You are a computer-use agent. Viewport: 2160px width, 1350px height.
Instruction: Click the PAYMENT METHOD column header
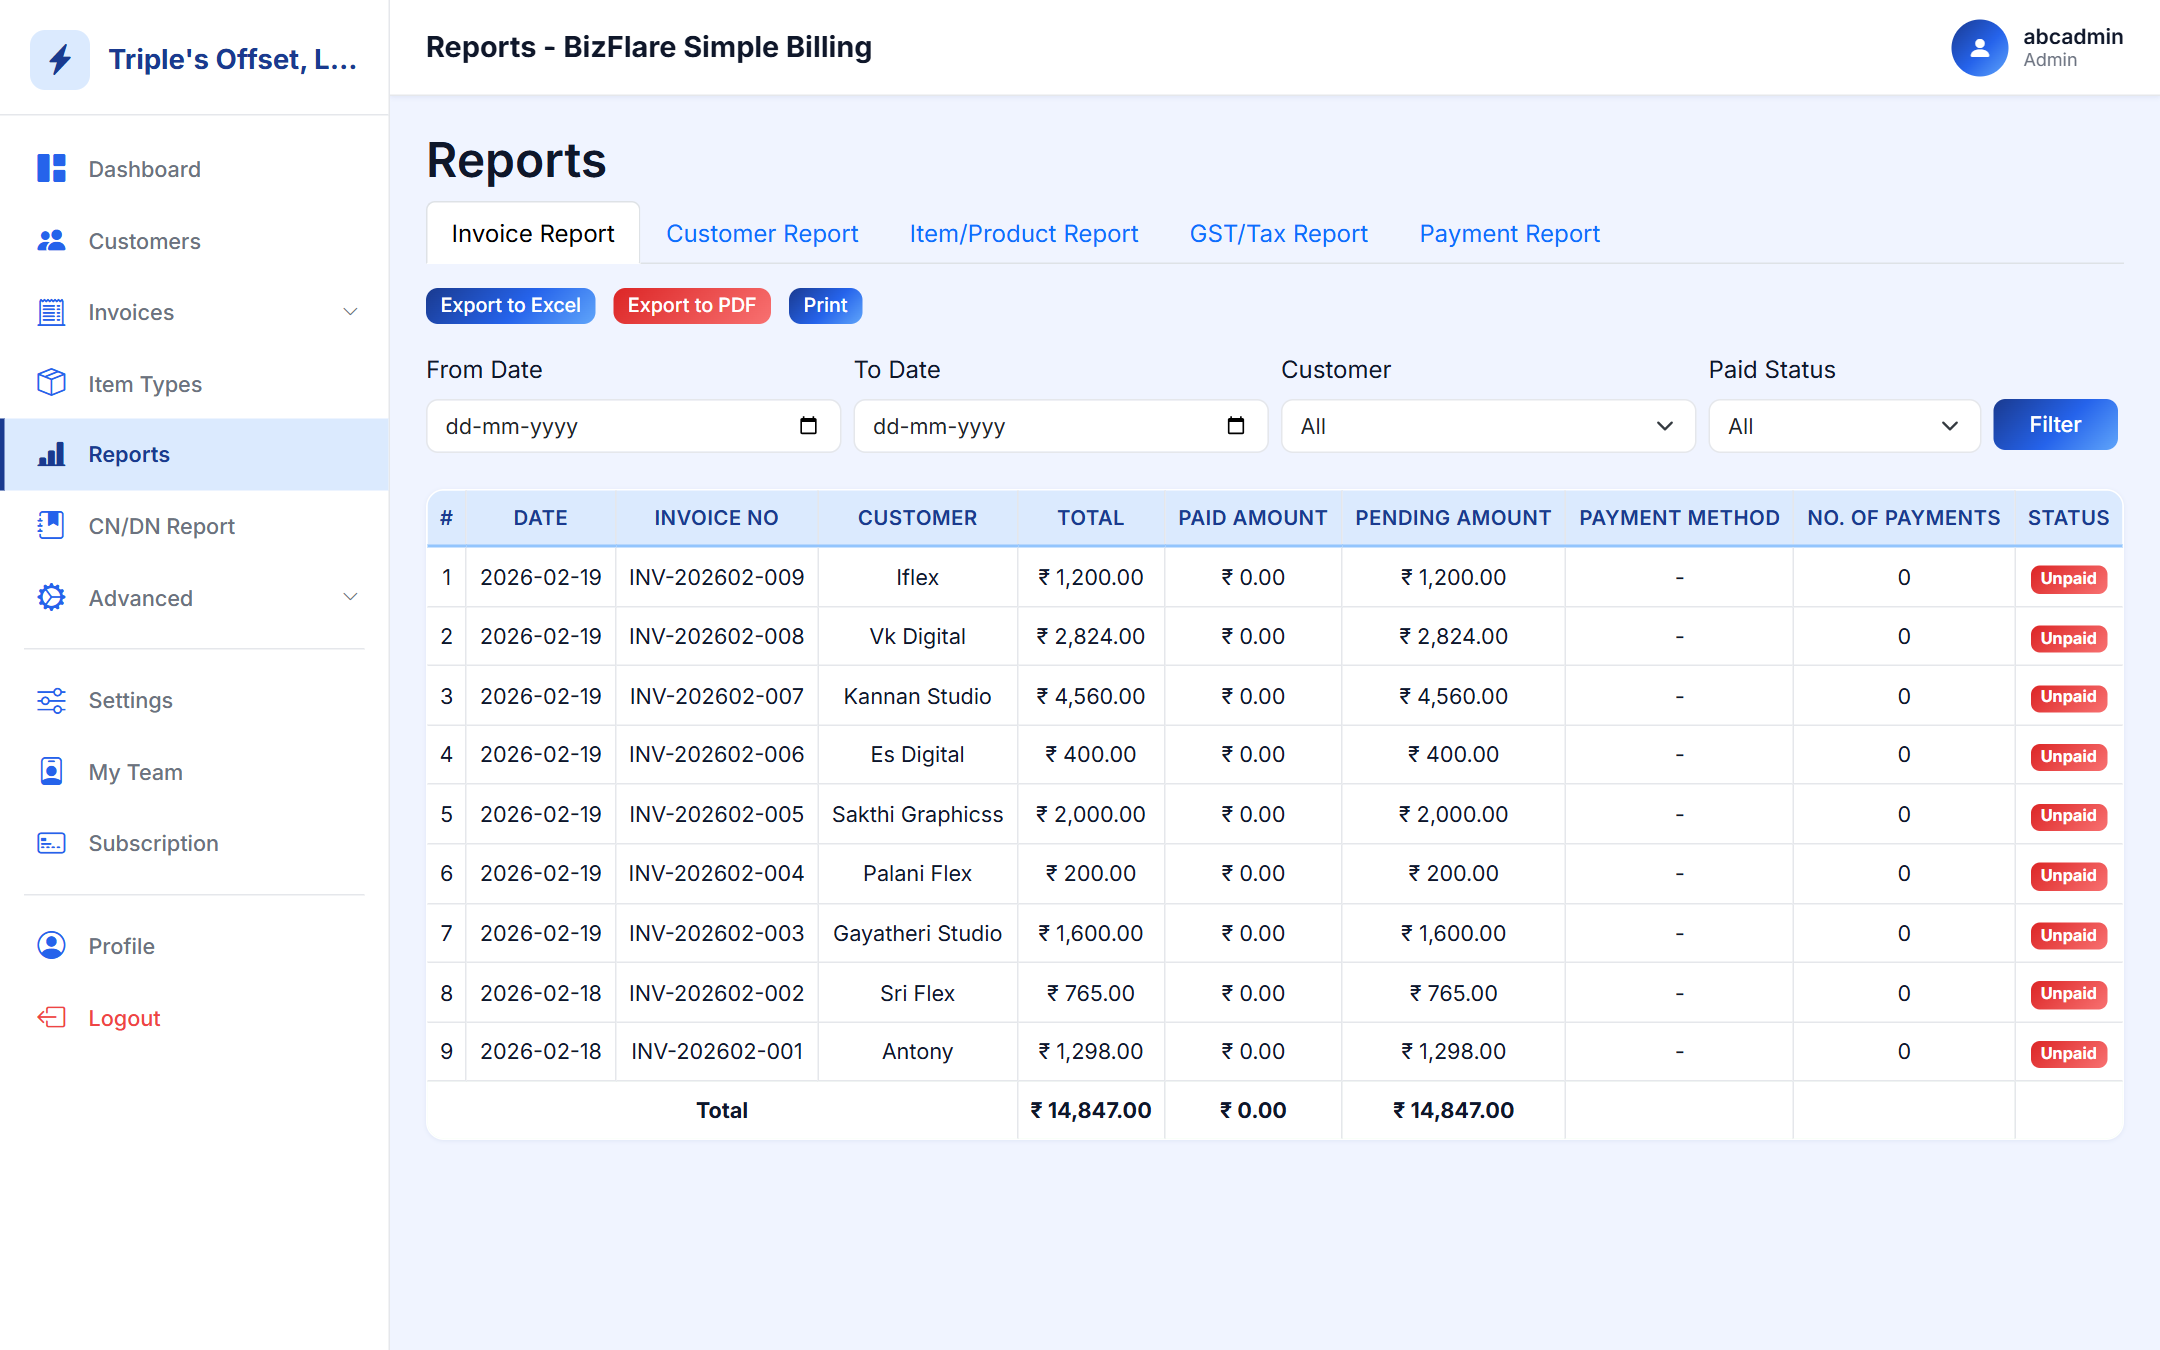coord(1679,518)
